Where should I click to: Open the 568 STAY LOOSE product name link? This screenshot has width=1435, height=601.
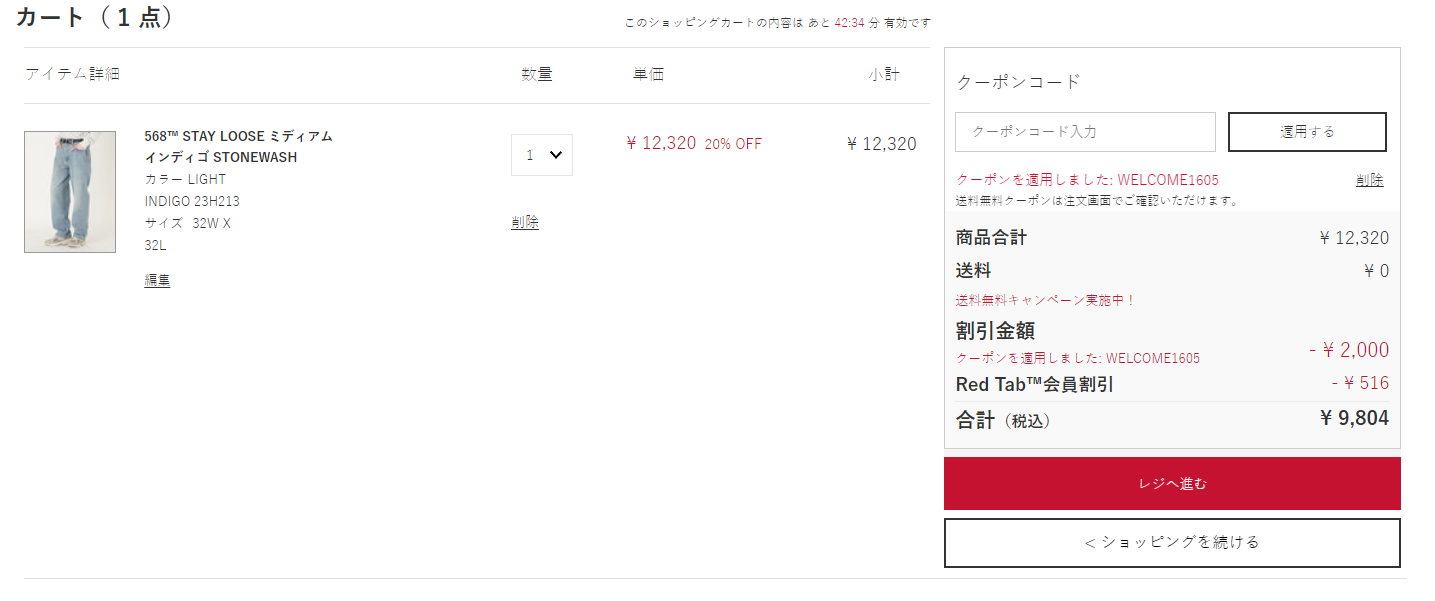(x=238, y=146)
